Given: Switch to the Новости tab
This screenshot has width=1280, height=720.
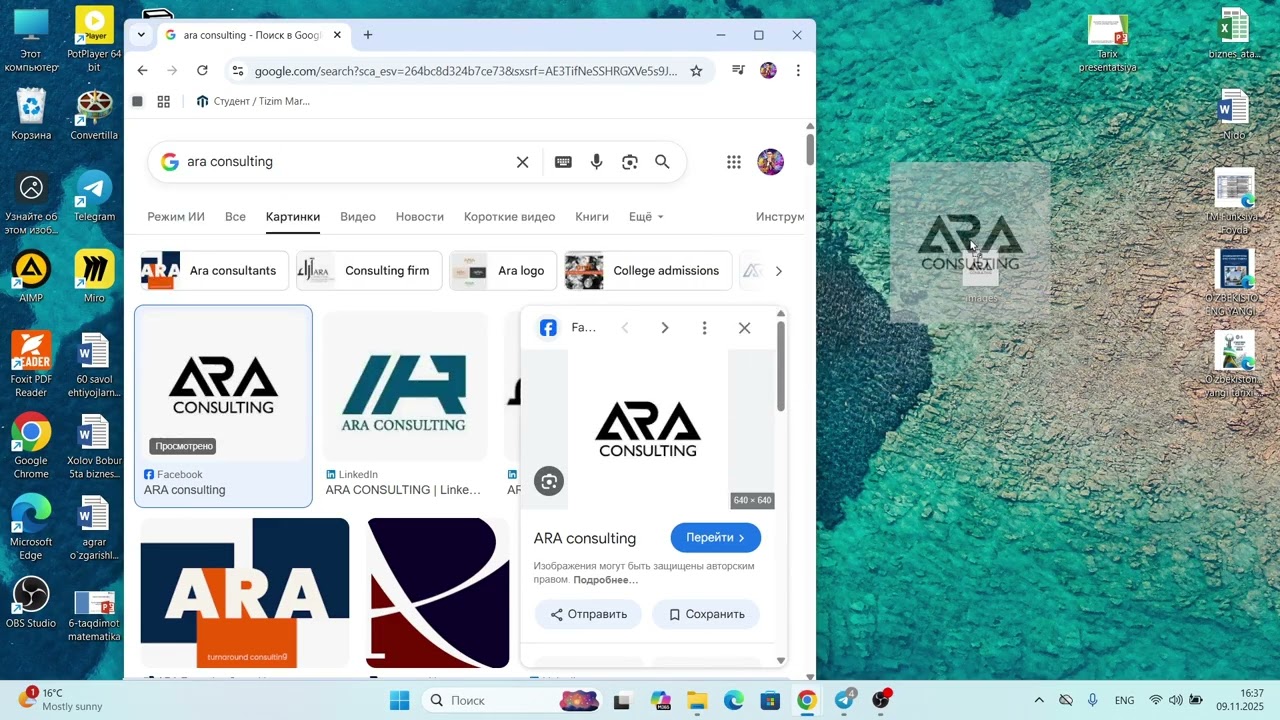Looking at the screenshot, I should point(420,217).
